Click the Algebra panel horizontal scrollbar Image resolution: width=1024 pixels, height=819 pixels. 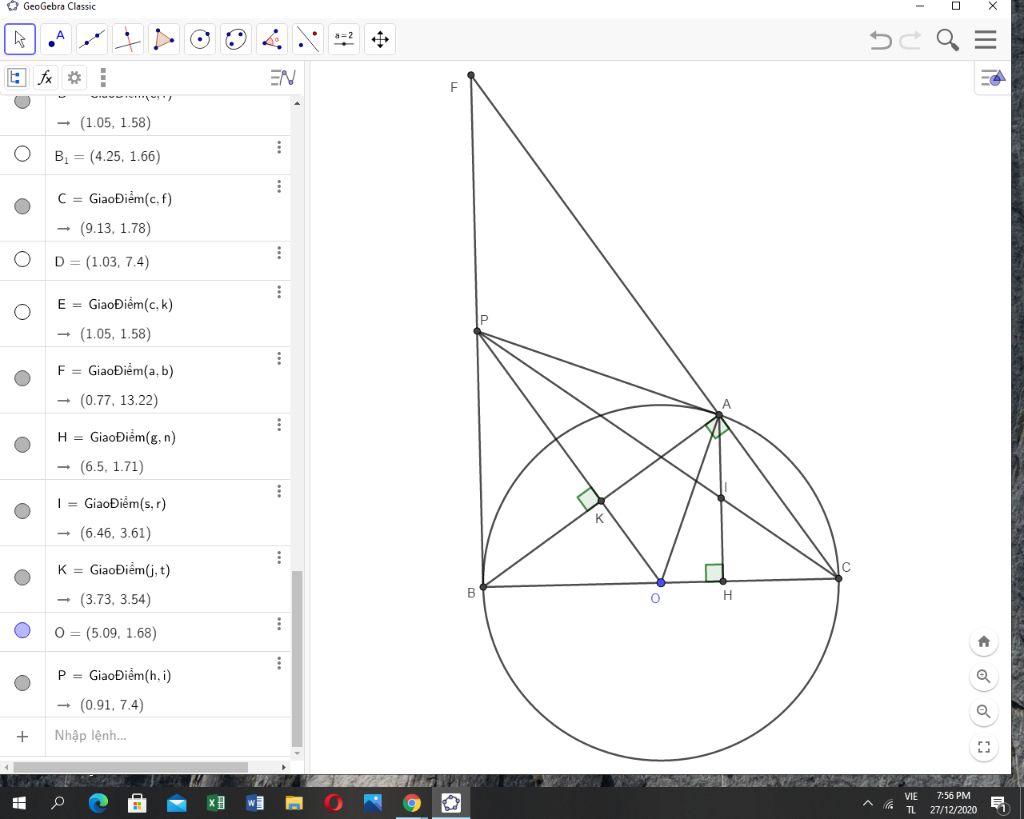131,767
